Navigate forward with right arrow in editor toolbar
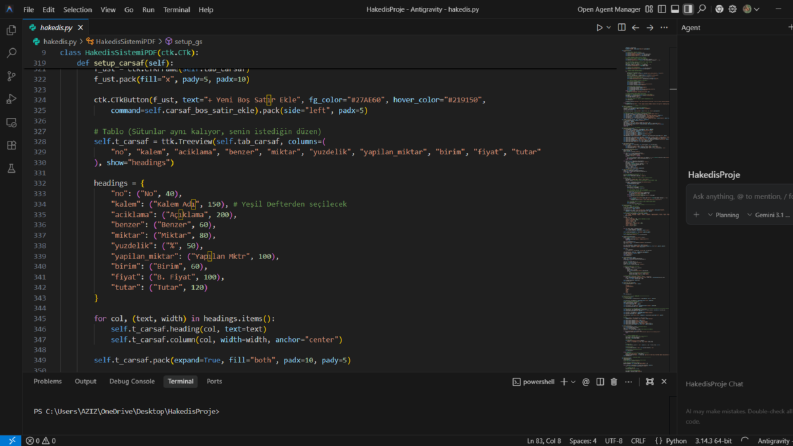Image resolution: width=793 pixels, height=446 pixels. pos(650,28)
